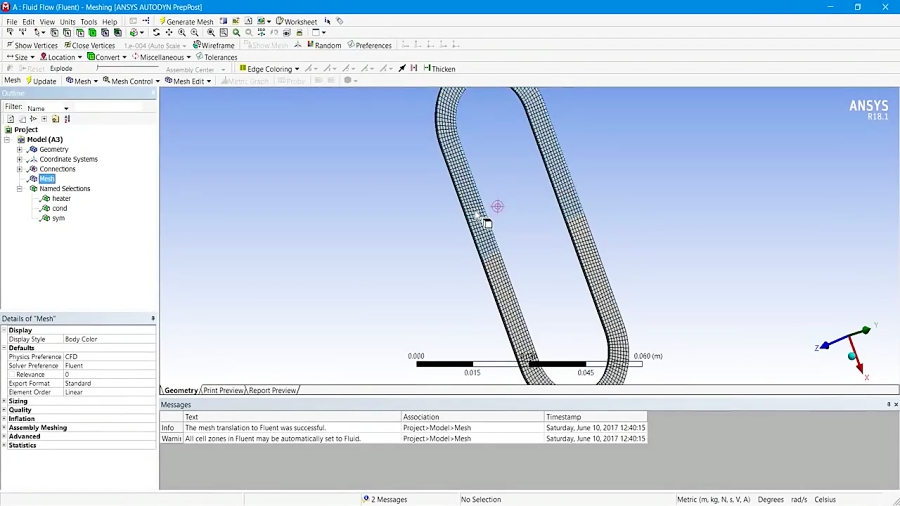Viewport: 900px width, 506px height.
Task: Expand the Connections tree node
Action: pyautogui.click(x=20, y=169)
